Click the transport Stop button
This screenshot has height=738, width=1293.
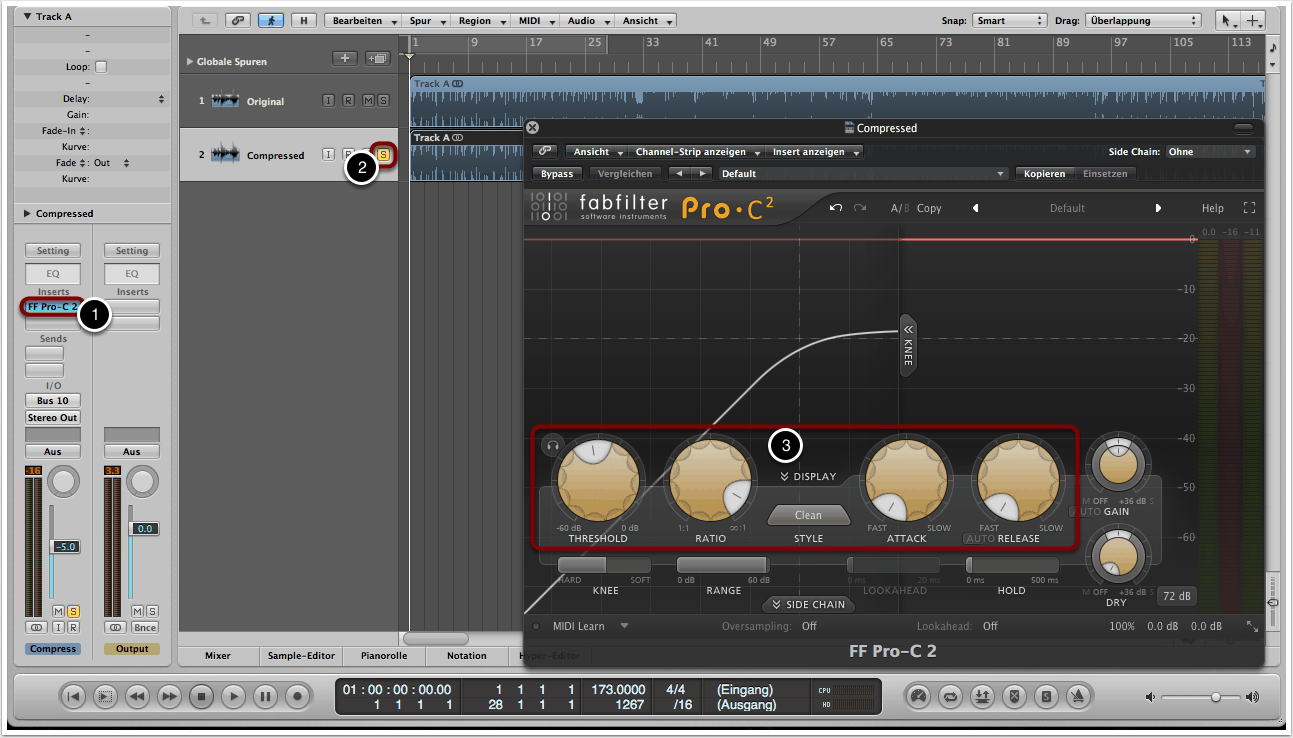201,695
